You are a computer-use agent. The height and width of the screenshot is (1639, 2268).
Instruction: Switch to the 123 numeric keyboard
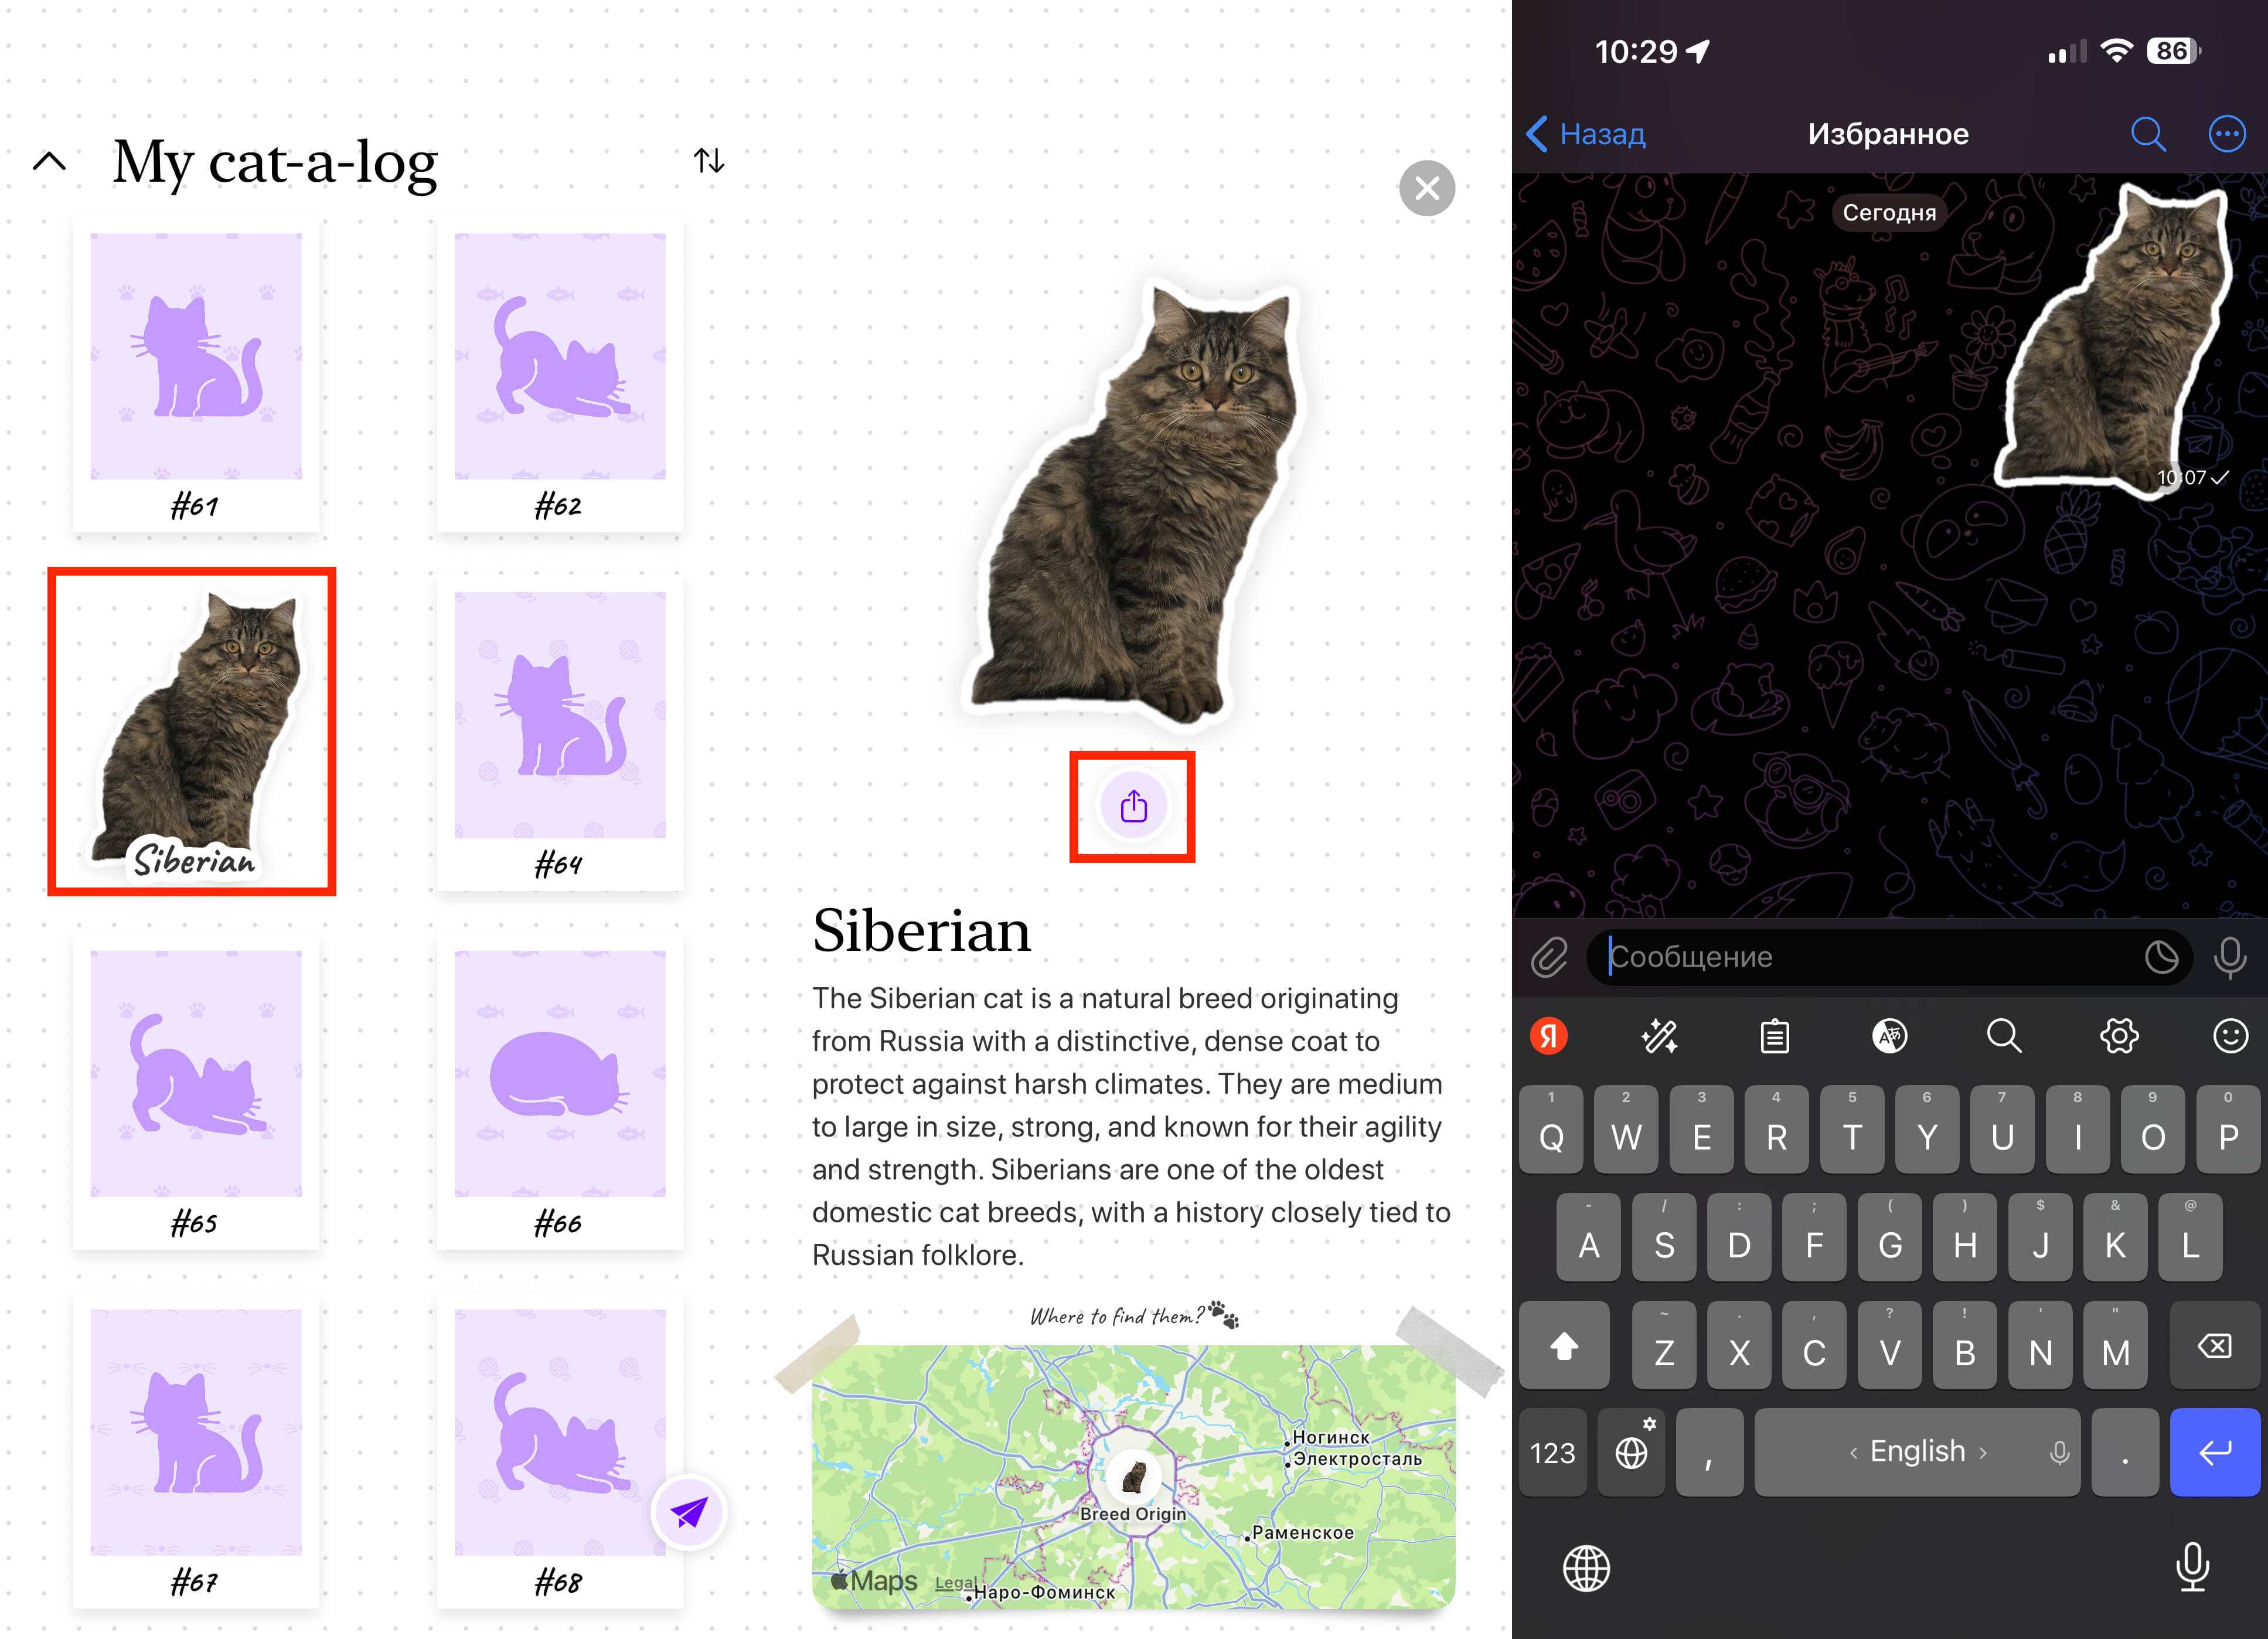1552,1452
